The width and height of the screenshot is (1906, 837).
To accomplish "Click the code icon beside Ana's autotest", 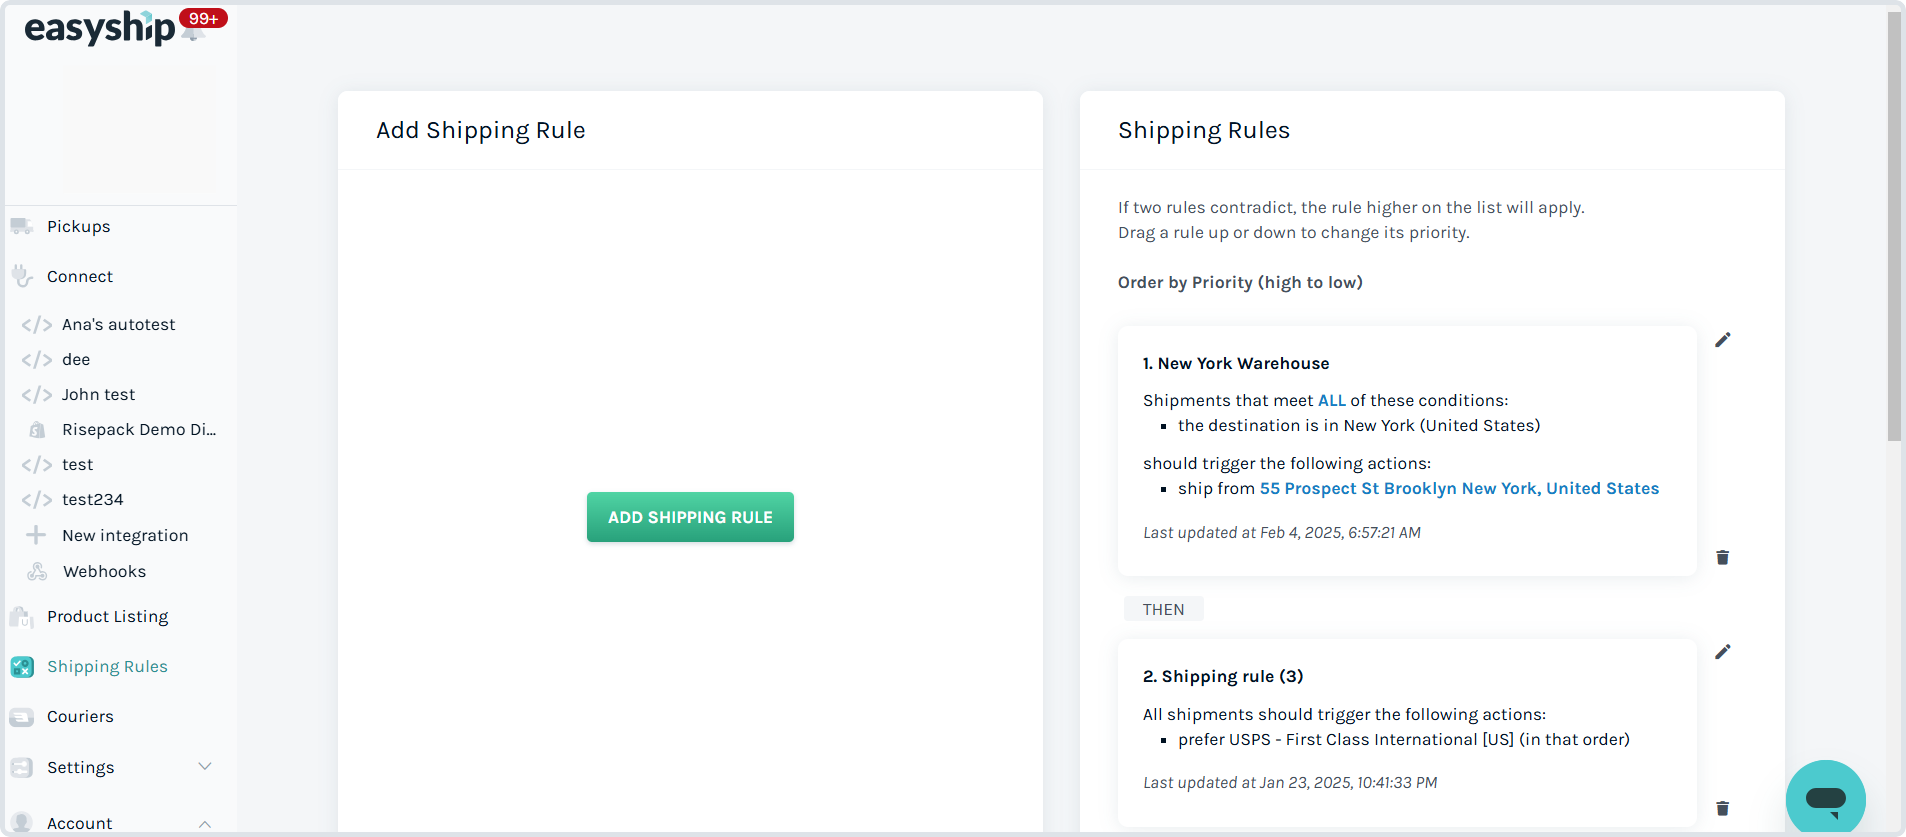I will coord(37,325).
